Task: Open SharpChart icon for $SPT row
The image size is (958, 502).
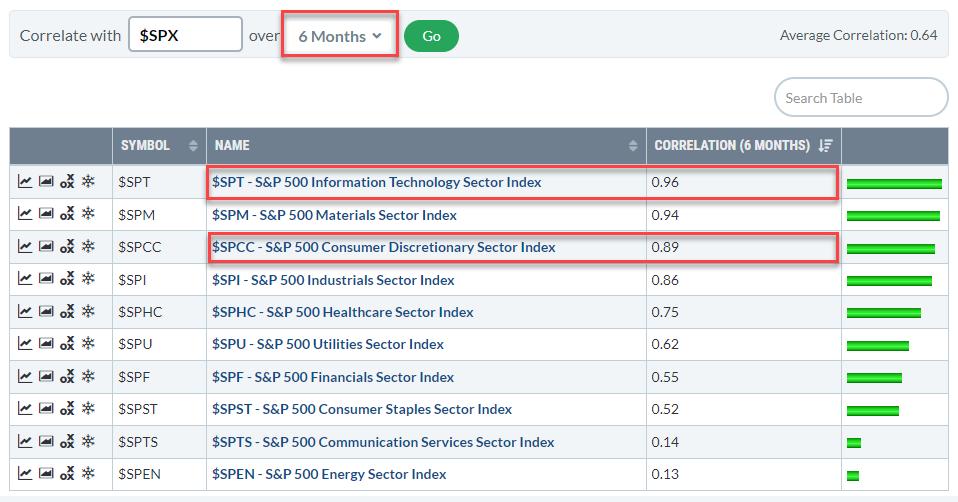Action: click(x=25, y=182)
